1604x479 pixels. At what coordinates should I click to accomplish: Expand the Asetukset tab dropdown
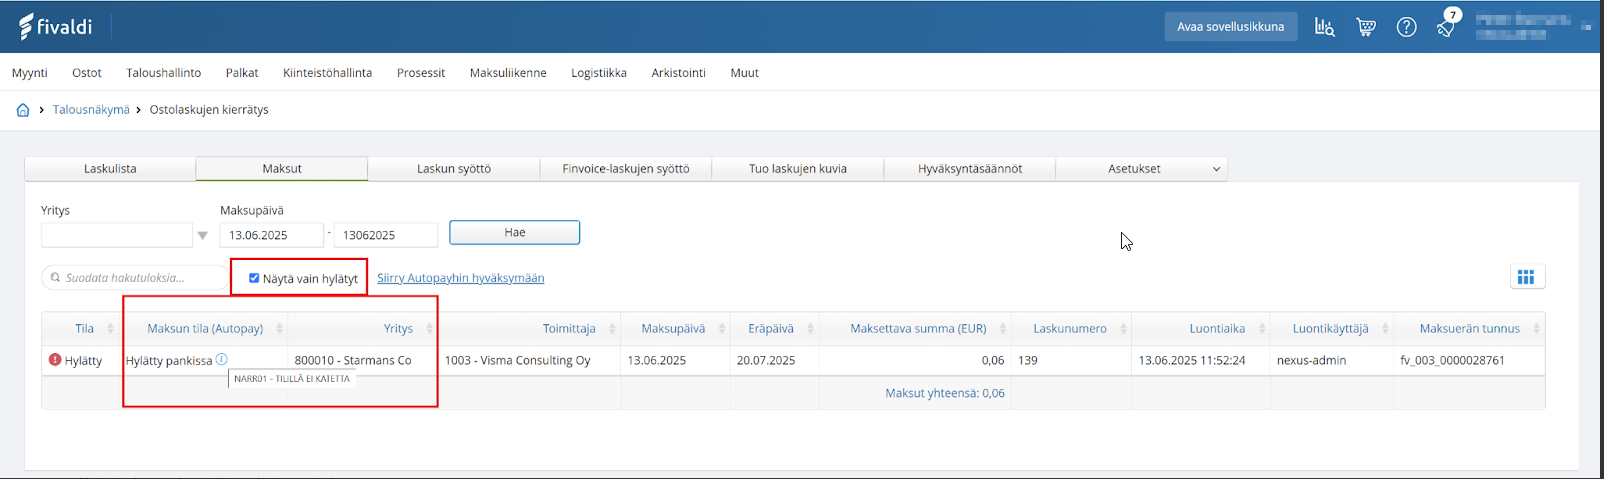tap(1216, 169)
